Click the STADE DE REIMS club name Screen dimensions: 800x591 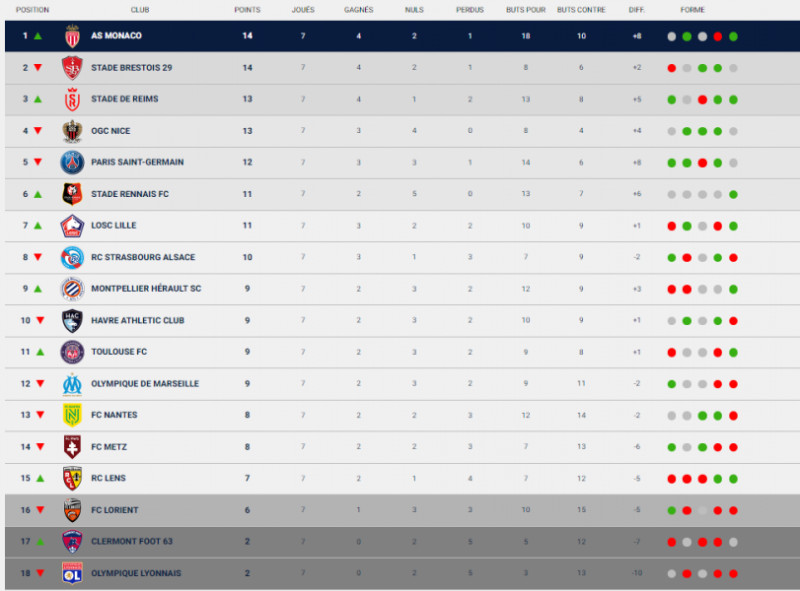click(124, 99)
